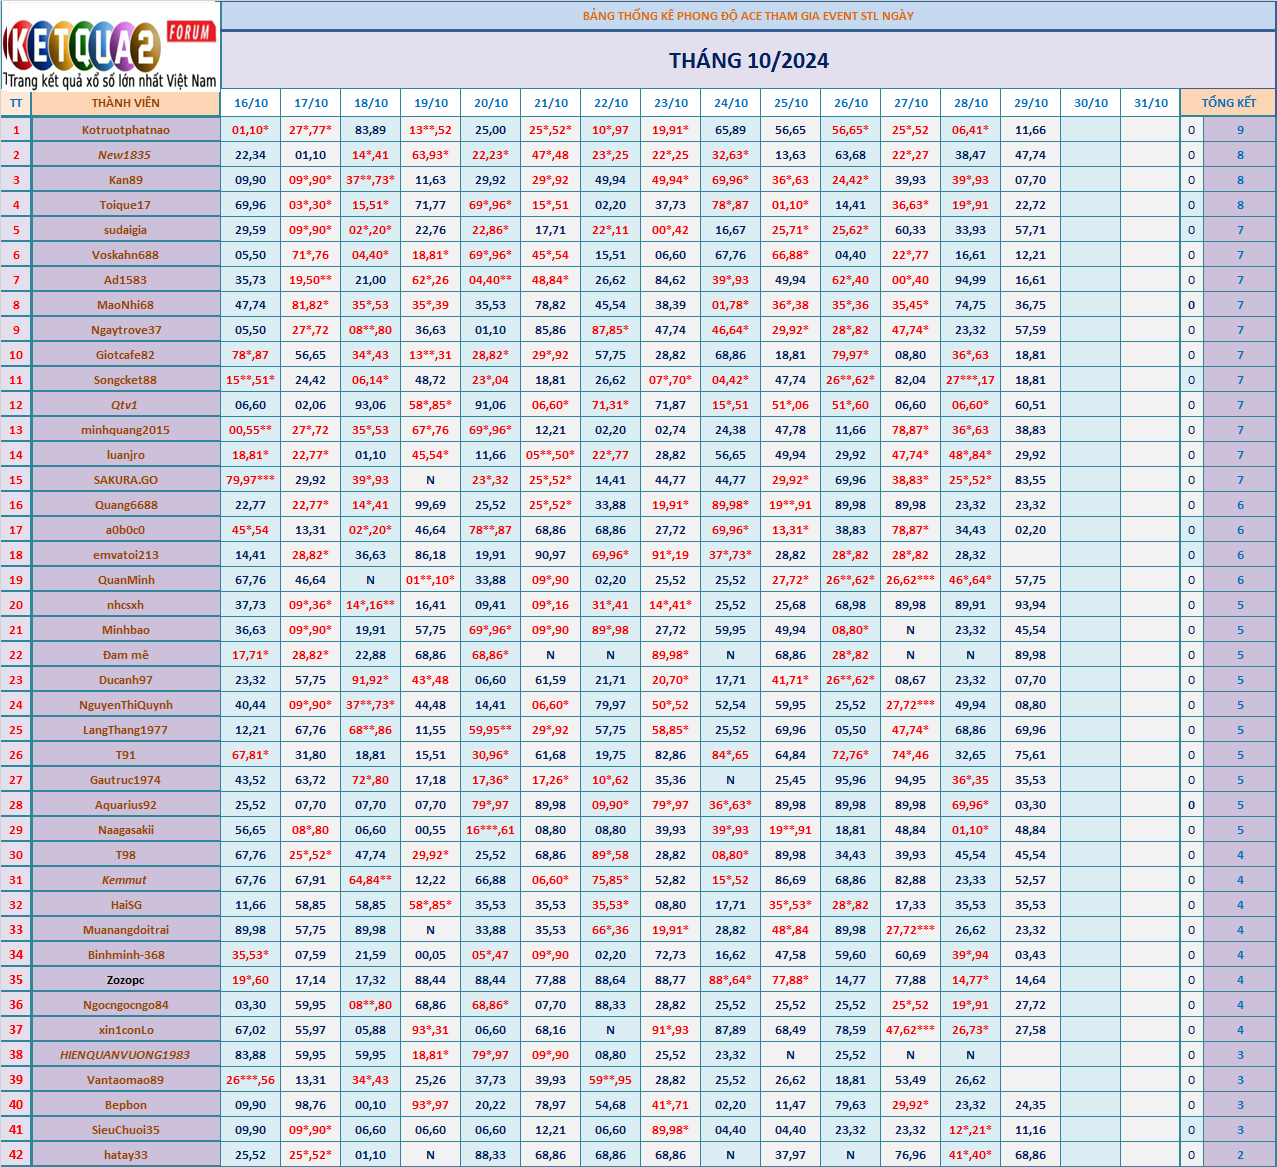Click member name NguyenThiQuynh
1277x1167 pixels.
click(x=125, y=705)
